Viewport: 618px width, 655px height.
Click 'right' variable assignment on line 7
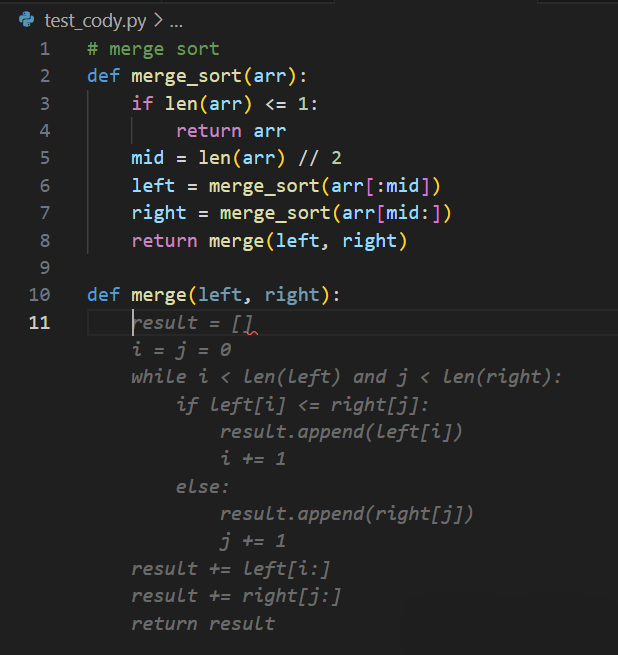159,213
